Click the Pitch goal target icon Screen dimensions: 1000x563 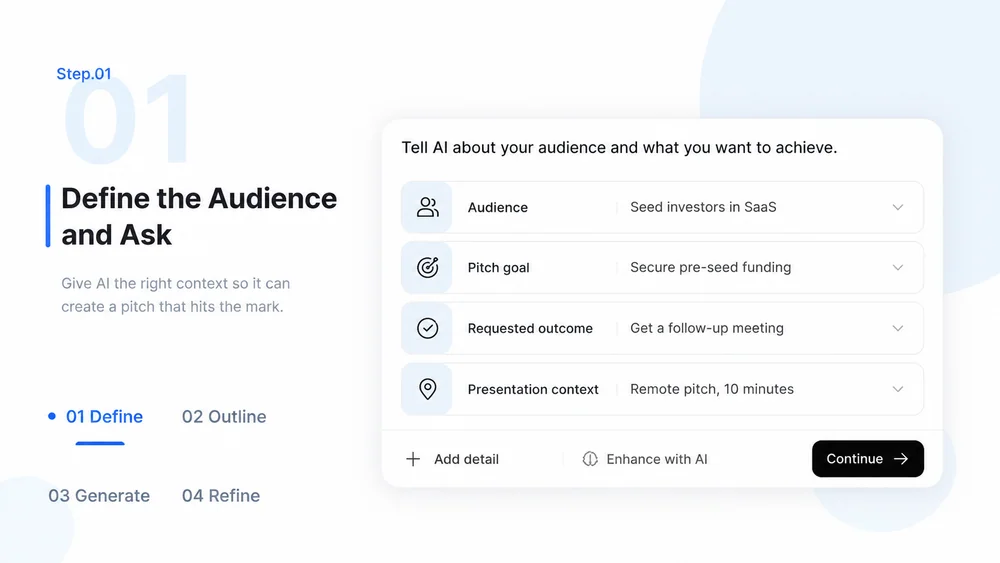click(x=427, y=267)
